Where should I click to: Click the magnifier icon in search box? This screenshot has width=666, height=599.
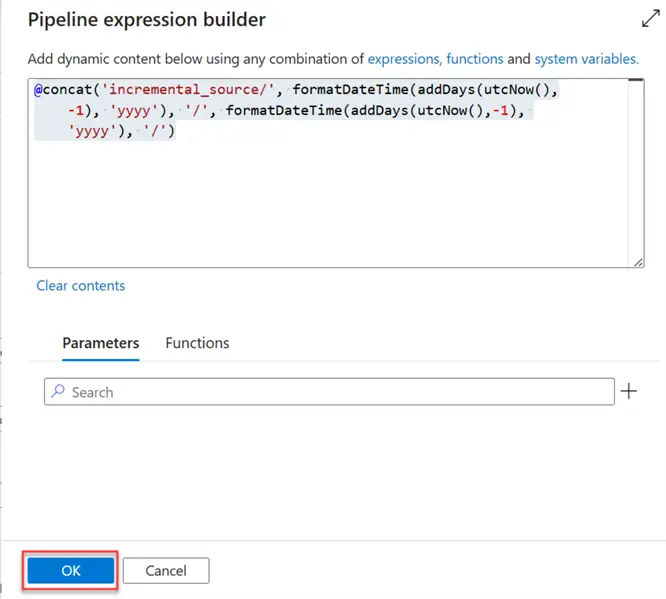(x=58, y=392)
